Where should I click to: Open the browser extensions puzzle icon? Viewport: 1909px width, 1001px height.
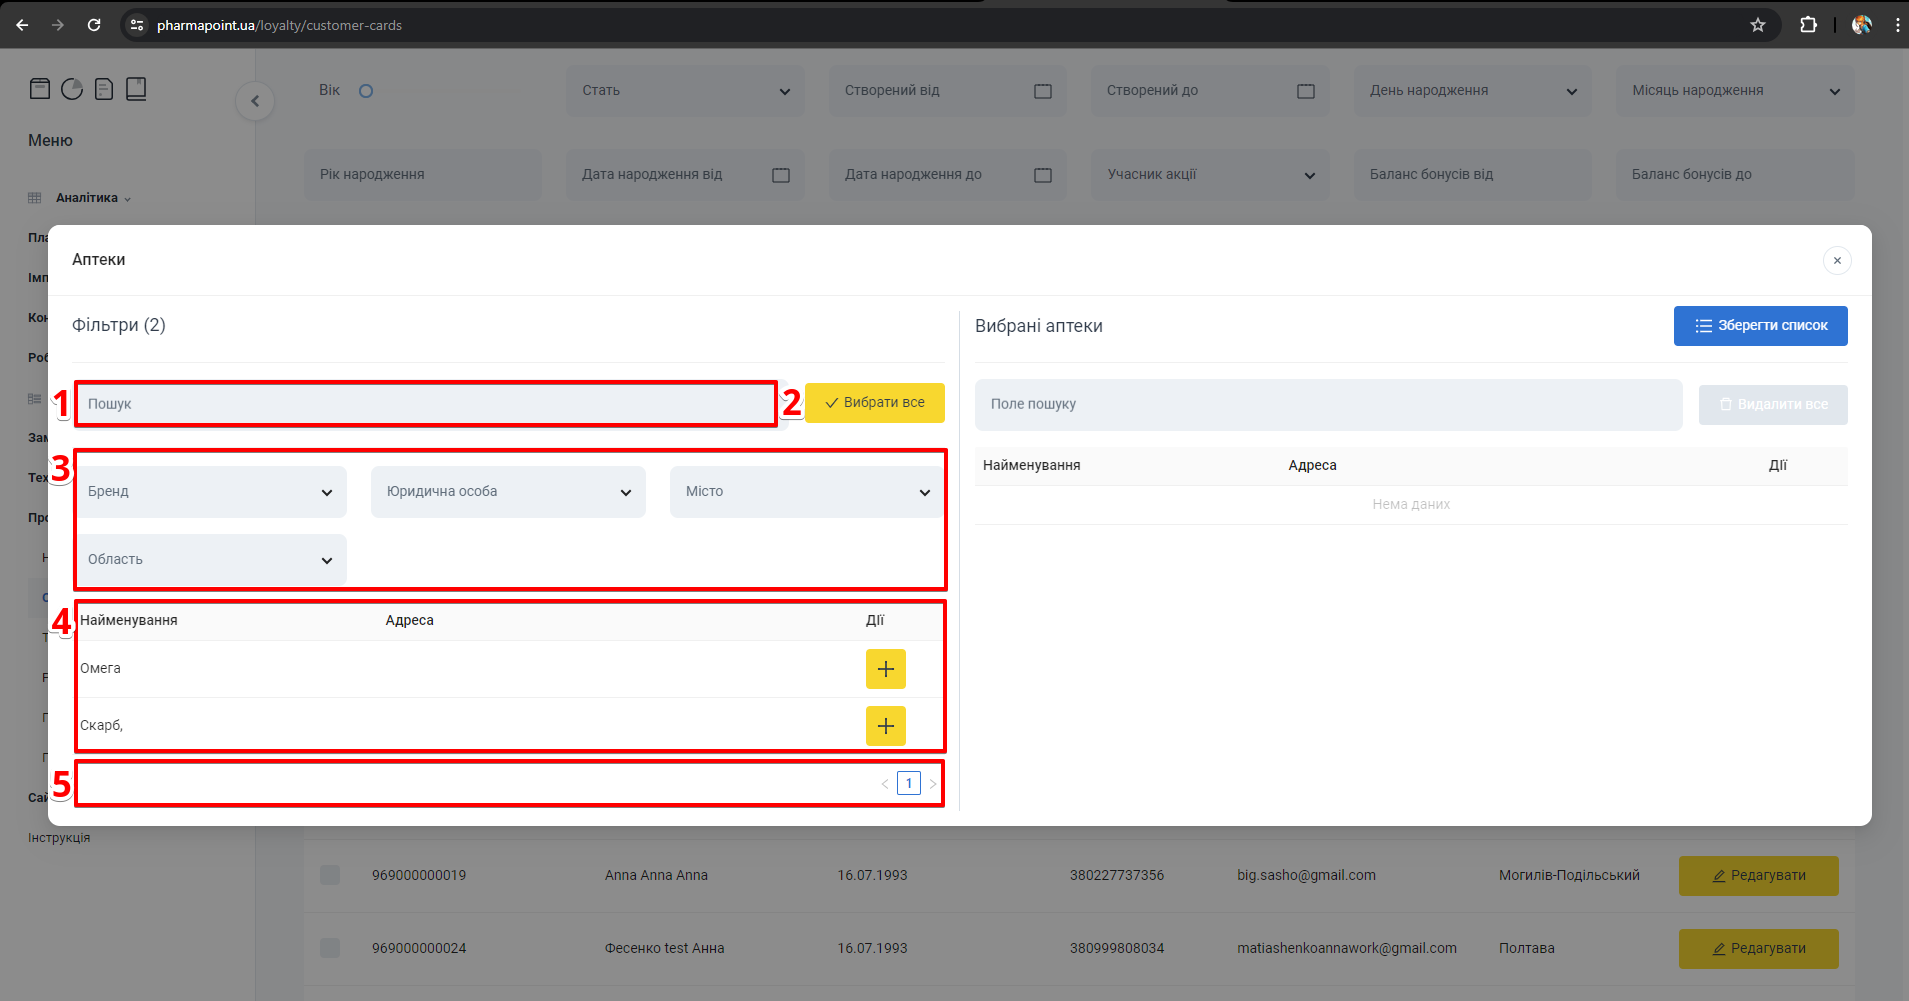1808,25
